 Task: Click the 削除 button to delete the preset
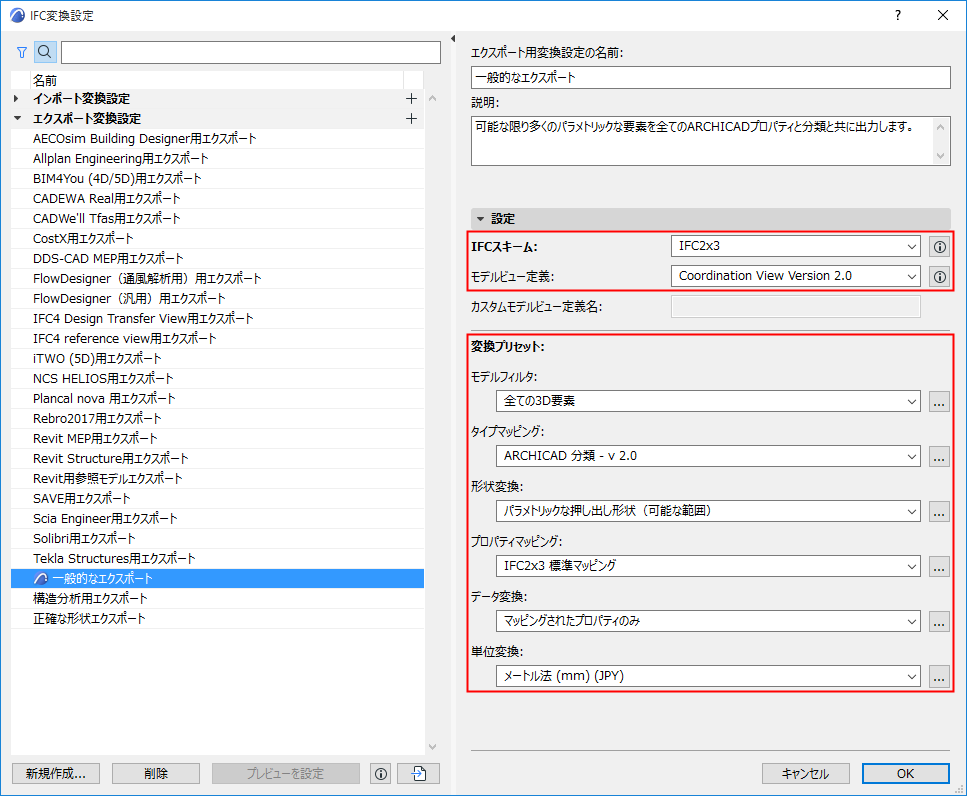coord(155,773)
